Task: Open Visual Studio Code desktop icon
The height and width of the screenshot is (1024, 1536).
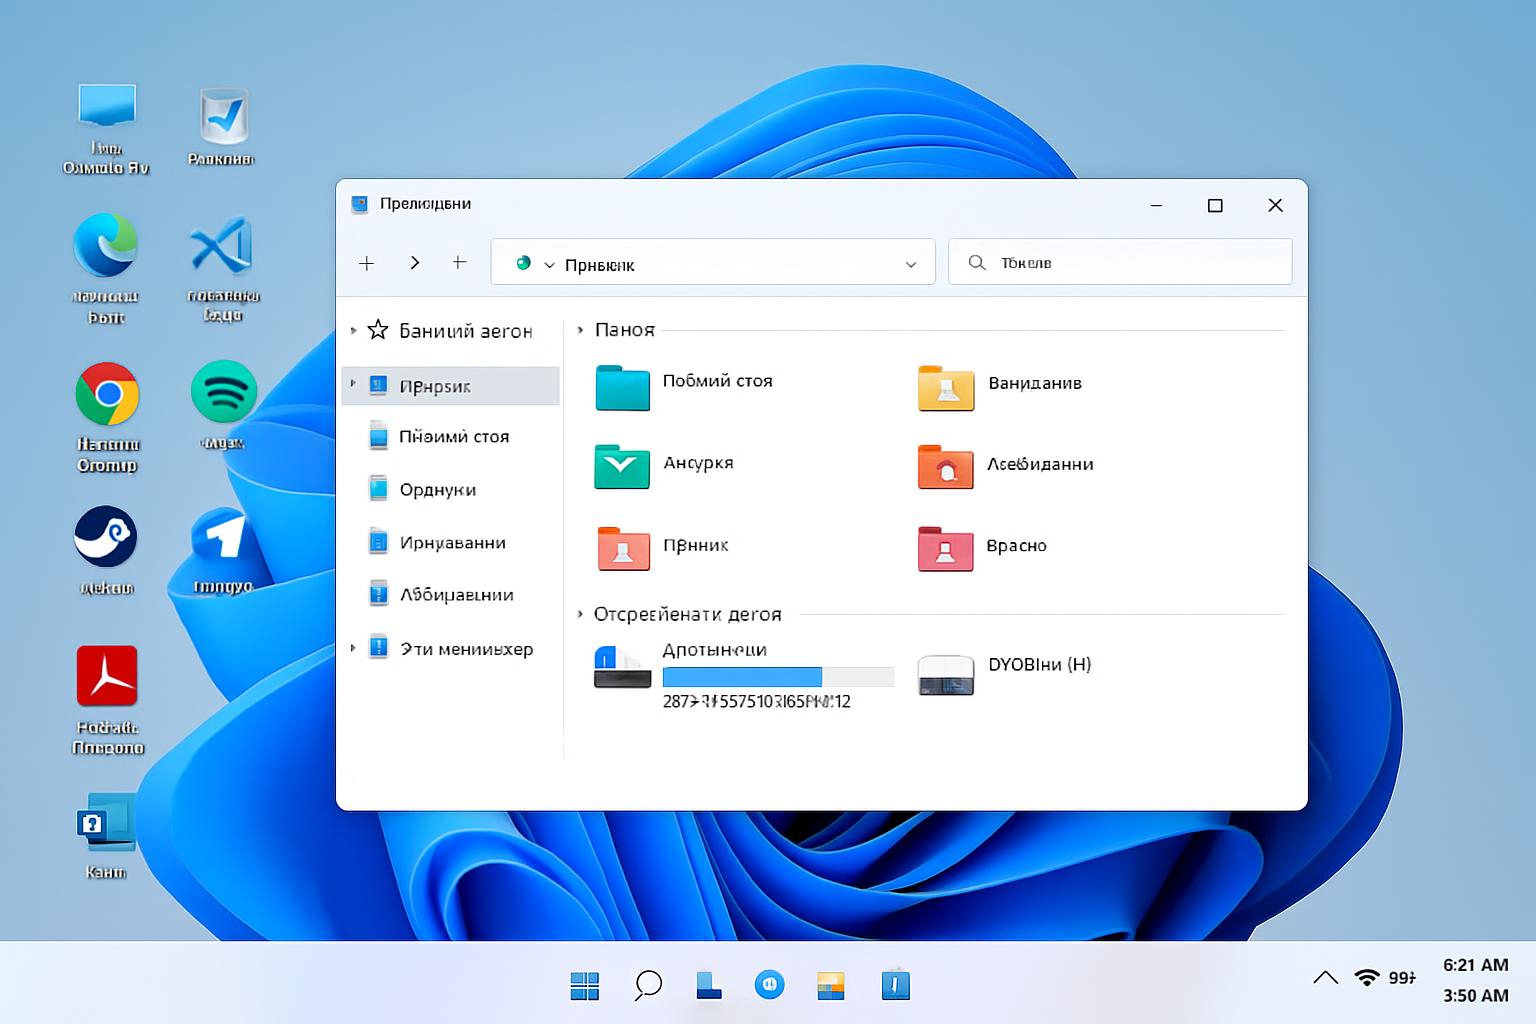Action: pos(222,245)
